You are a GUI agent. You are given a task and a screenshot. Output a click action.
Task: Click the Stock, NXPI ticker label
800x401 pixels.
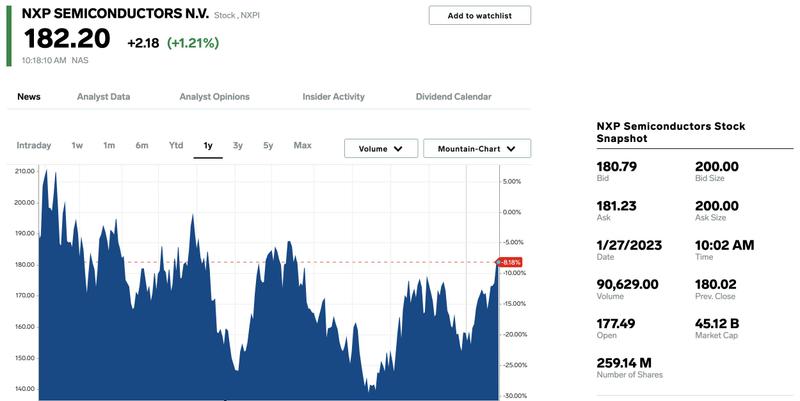[x=237, y=15]
